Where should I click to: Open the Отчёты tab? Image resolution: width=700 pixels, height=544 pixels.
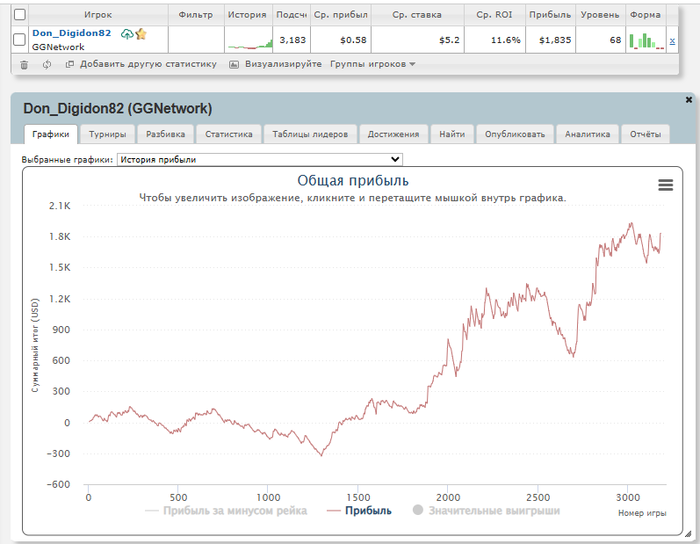tap(645, 134)
